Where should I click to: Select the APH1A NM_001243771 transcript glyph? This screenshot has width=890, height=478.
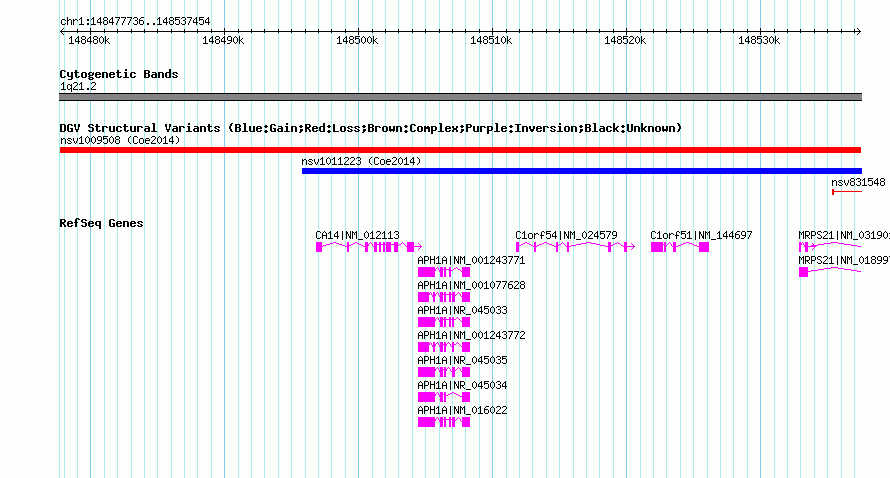[x=444, y=272]
